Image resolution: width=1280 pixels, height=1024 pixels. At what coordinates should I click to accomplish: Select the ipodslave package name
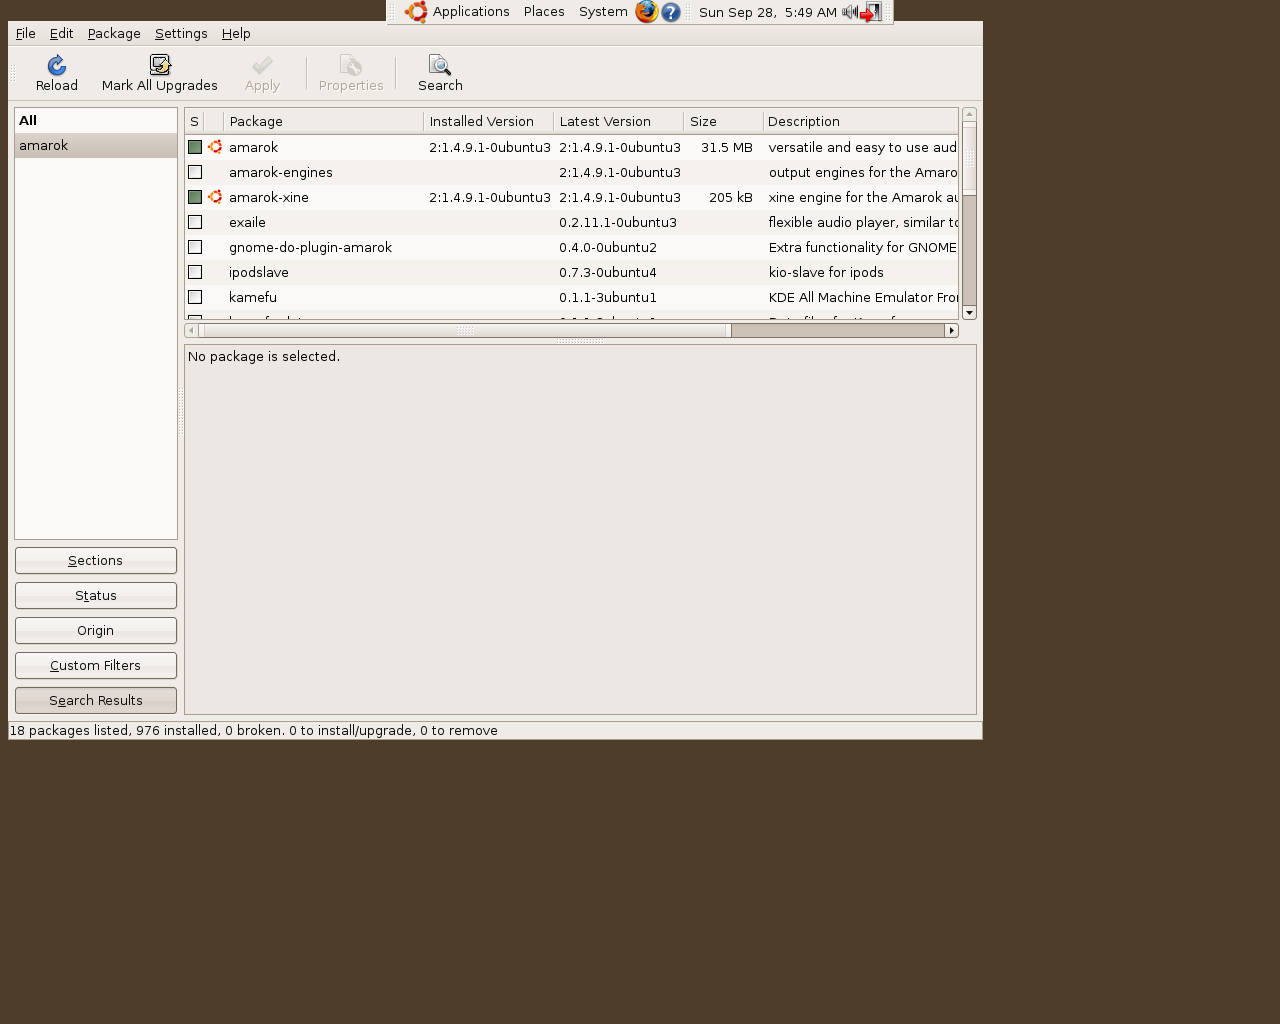point(259,272)
